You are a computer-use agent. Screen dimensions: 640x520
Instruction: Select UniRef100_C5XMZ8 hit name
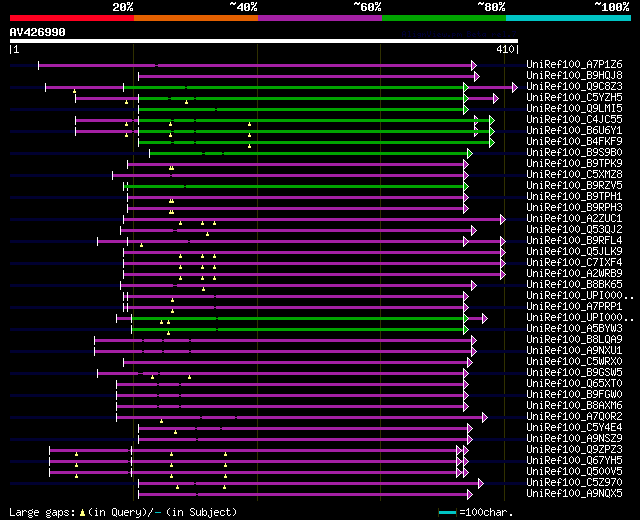(x=574, y=175)
